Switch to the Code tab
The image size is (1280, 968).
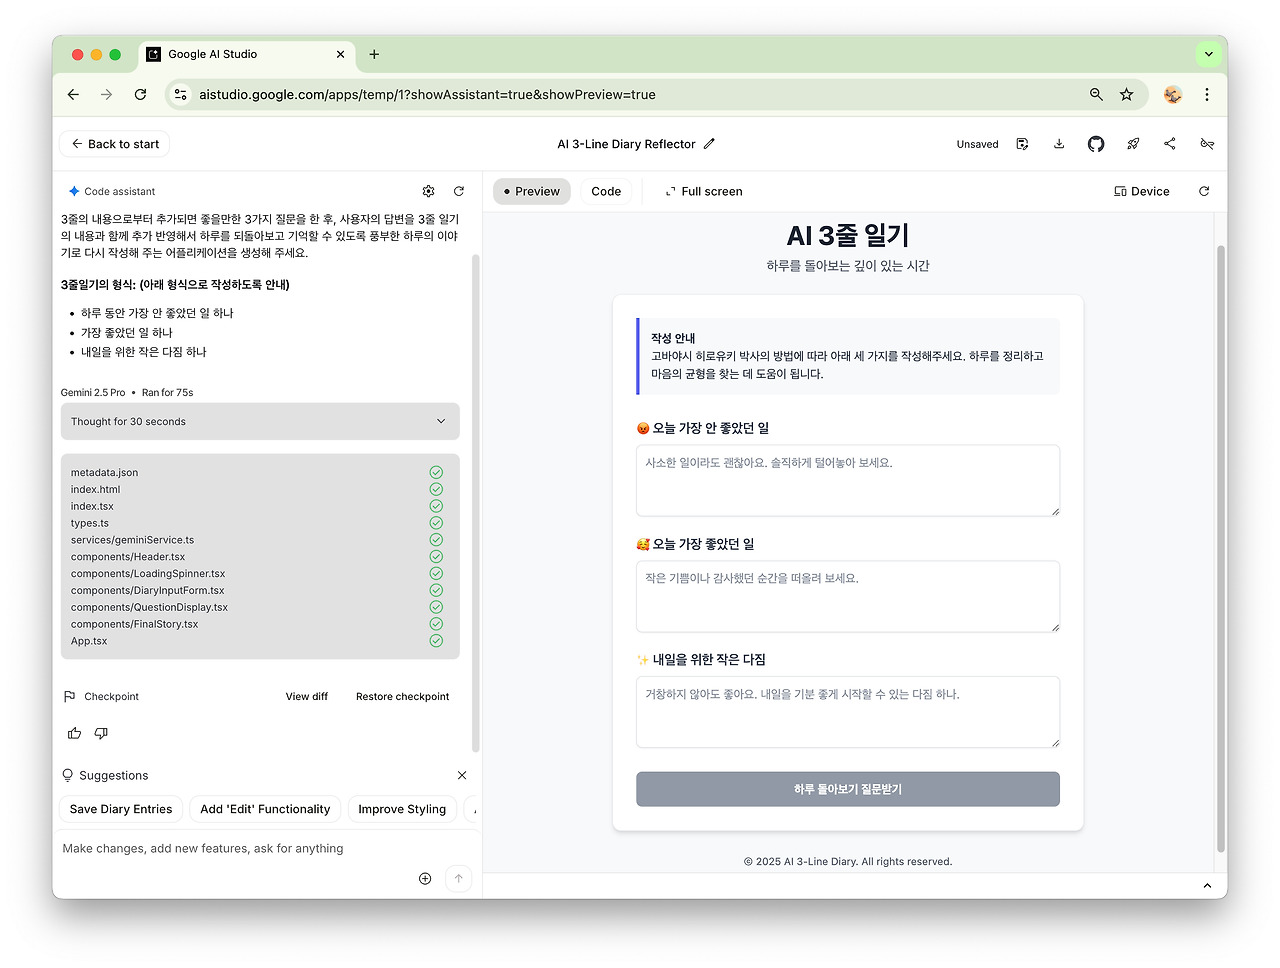point(605,191)
